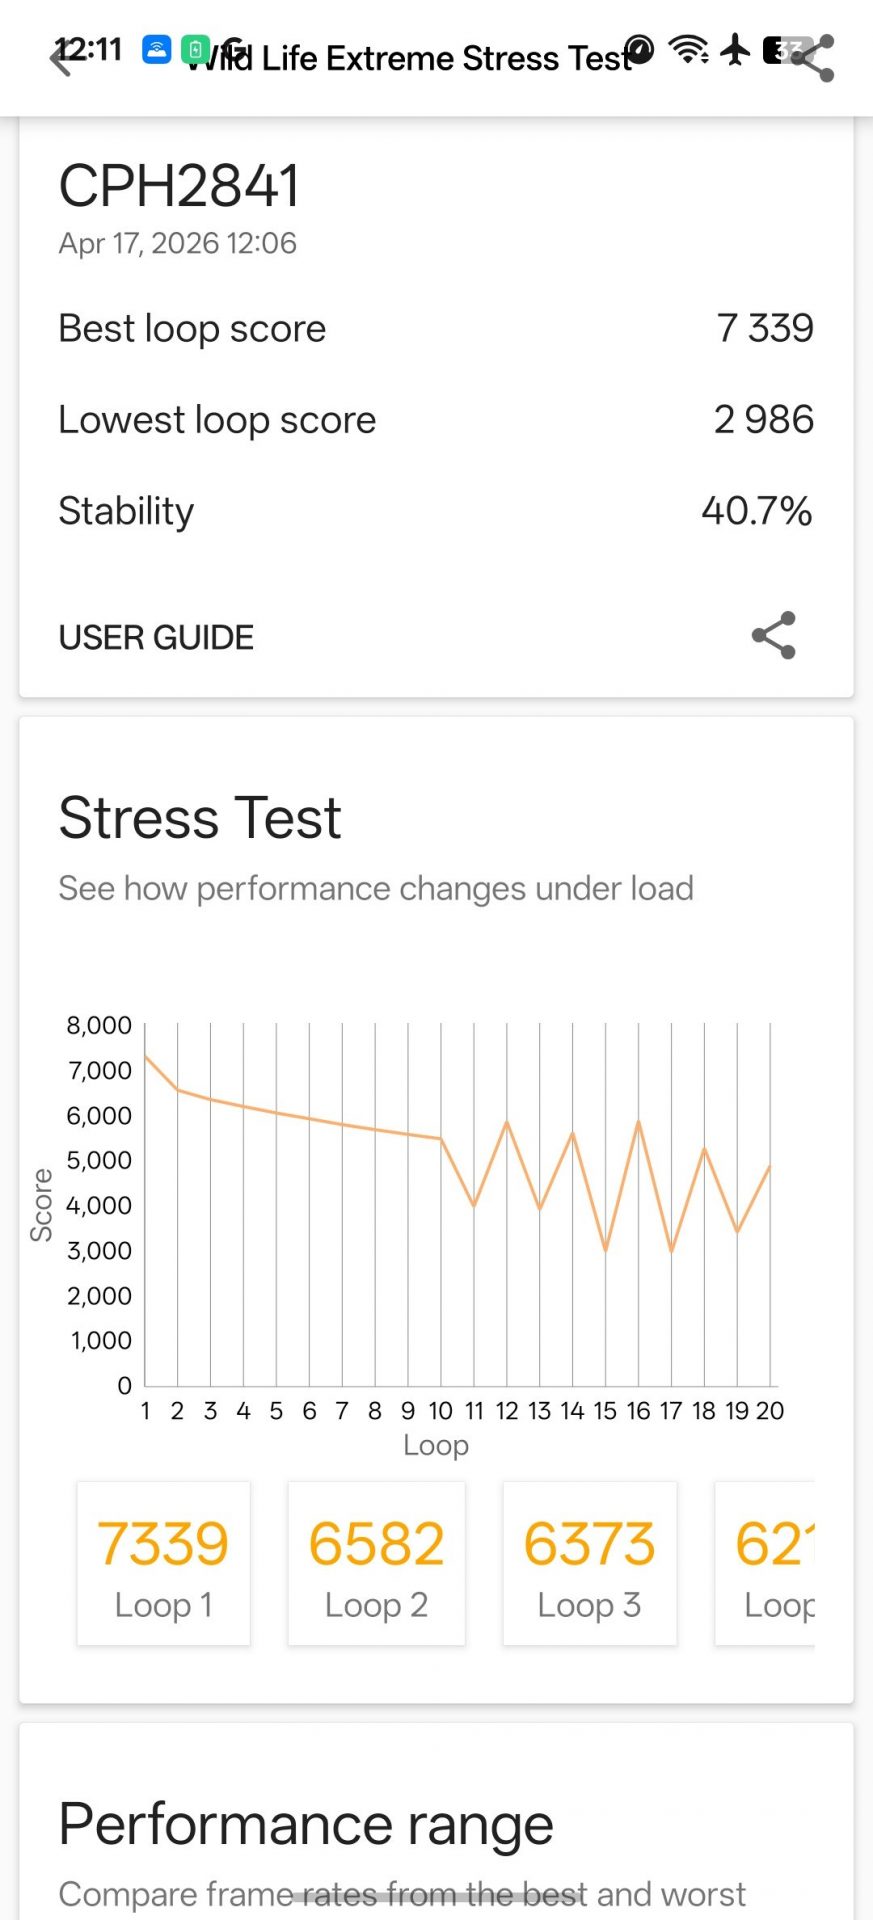Tap the chart line's starting point at loop 1
Screen dimensions: 873x1920
146,1055
